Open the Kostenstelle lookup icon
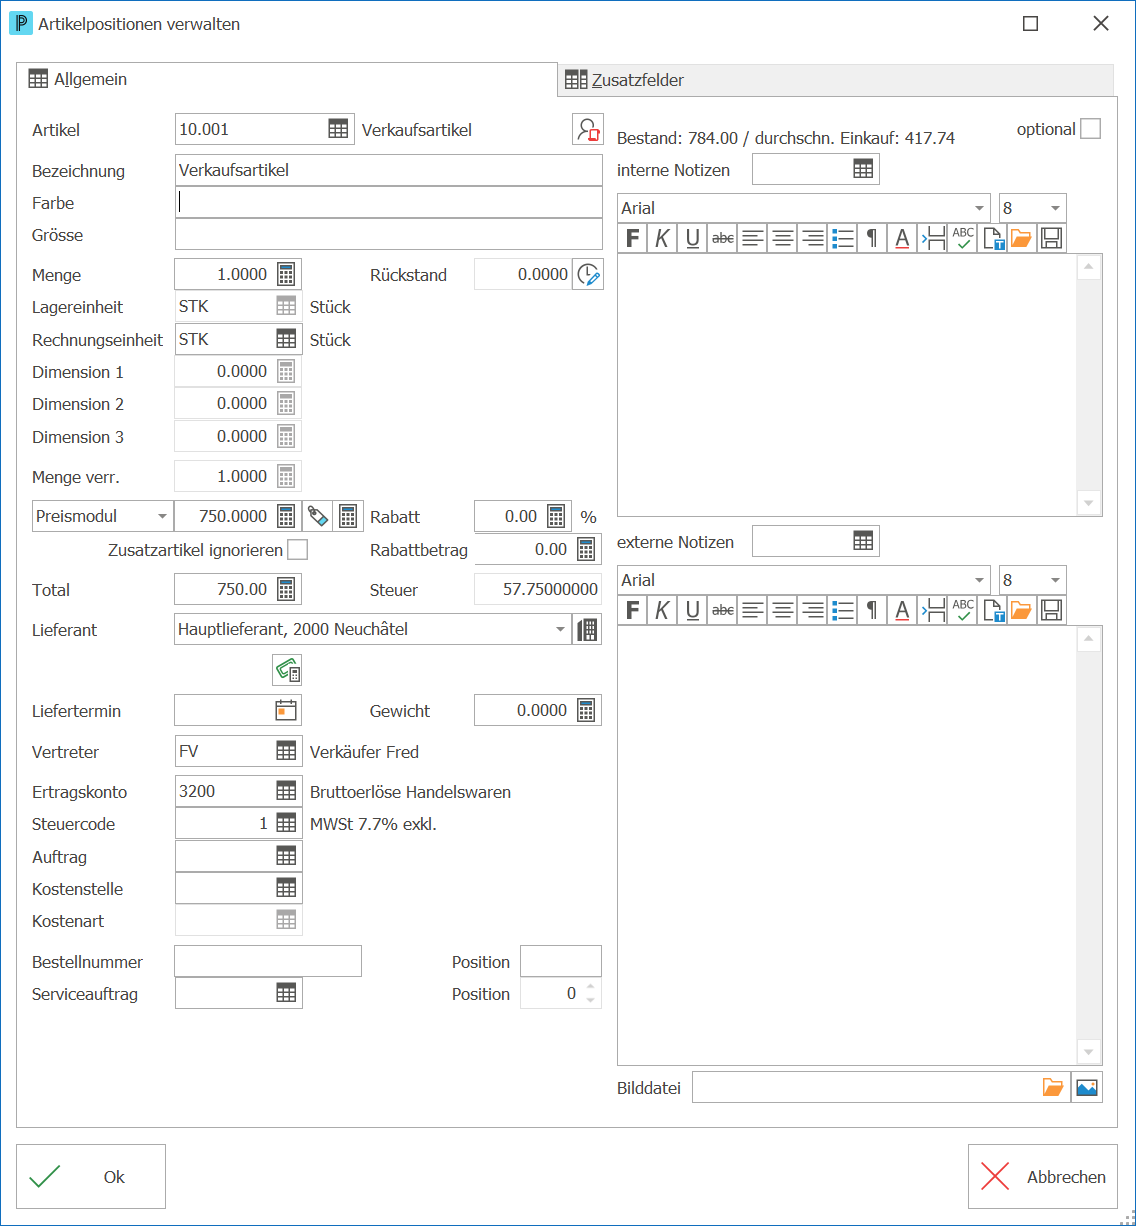Viewport: 1136px width, 1226px height. [286, 888]
